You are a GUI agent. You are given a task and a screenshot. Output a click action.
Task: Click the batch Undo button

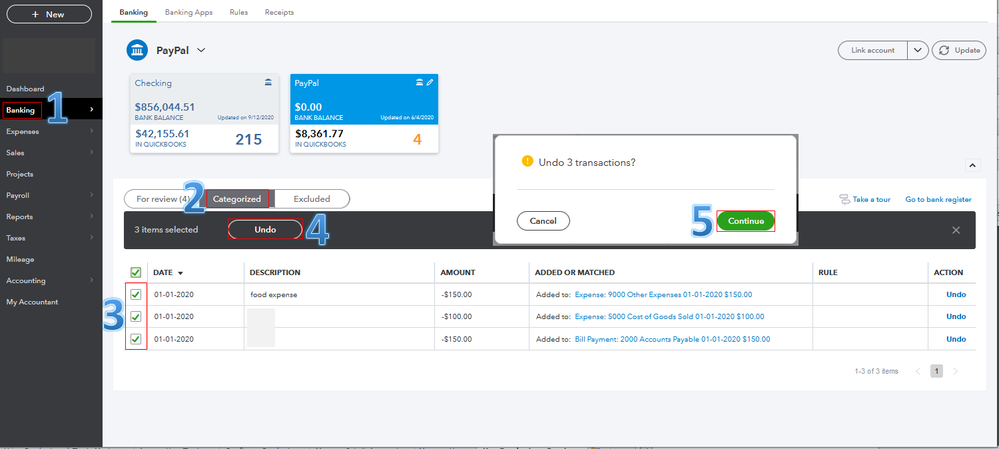pos(265,229)
